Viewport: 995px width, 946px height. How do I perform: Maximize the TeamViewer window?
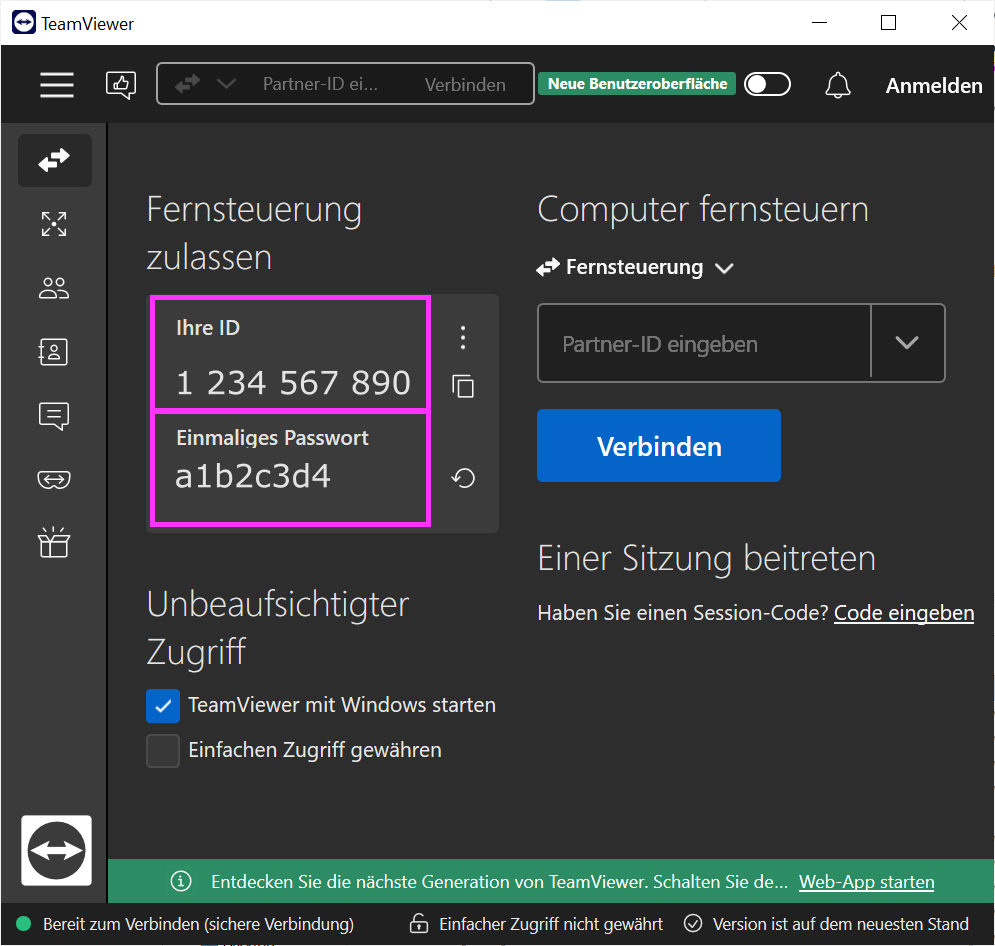(x=888, y=23)
